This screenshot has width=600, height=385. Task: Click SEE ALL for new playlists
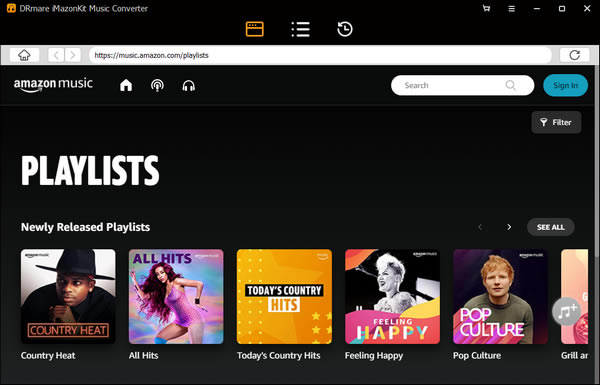click(551, 227)
